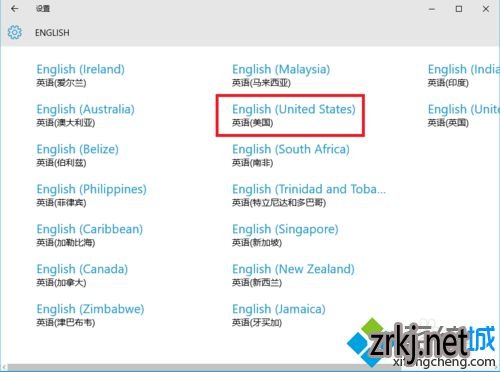Click the settings gear icon
The height and width of the screenshot is (372, 500).
pos(15,32)
